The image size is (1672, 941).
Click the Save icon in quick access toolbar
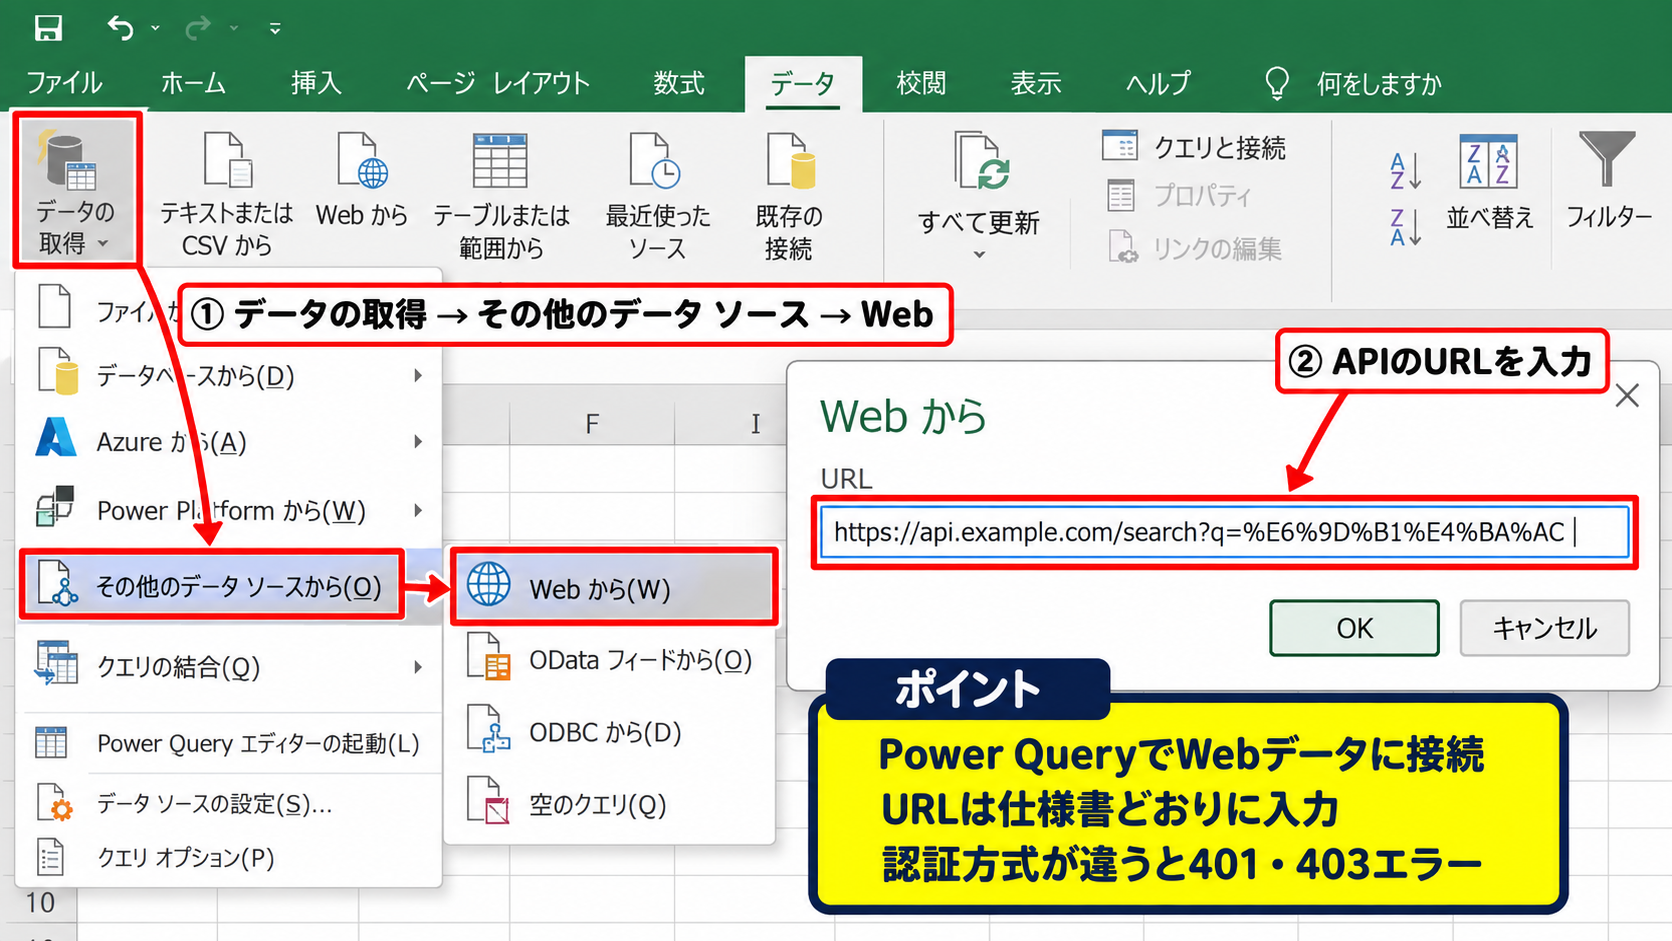click(x=48, y=28)
